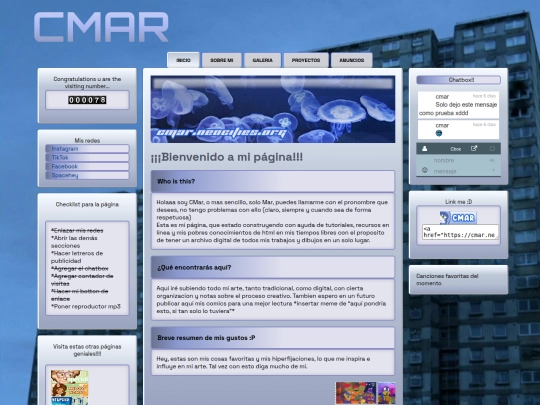Image resolution: width=540 pixels, height=405 pixels.
Task: Click the small purple stamp at bottom right
Action: click(x=387, y=393)
